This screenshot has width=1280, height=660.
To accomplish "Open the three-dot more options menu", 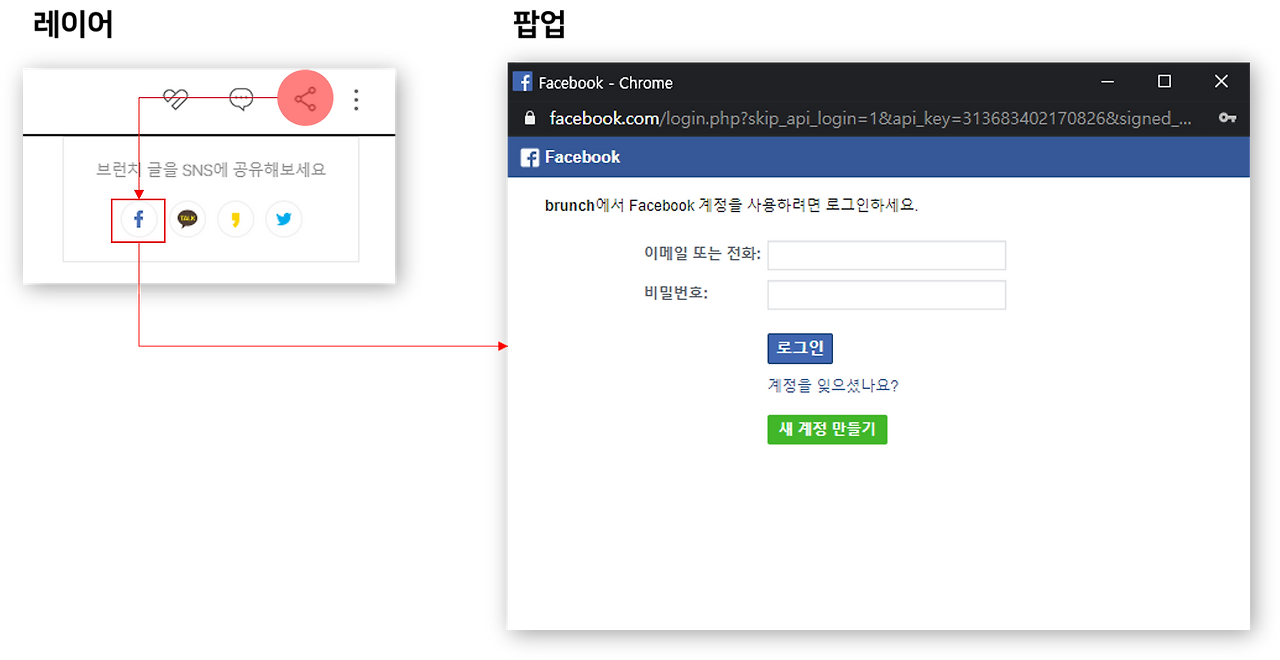I will (357, 99).
